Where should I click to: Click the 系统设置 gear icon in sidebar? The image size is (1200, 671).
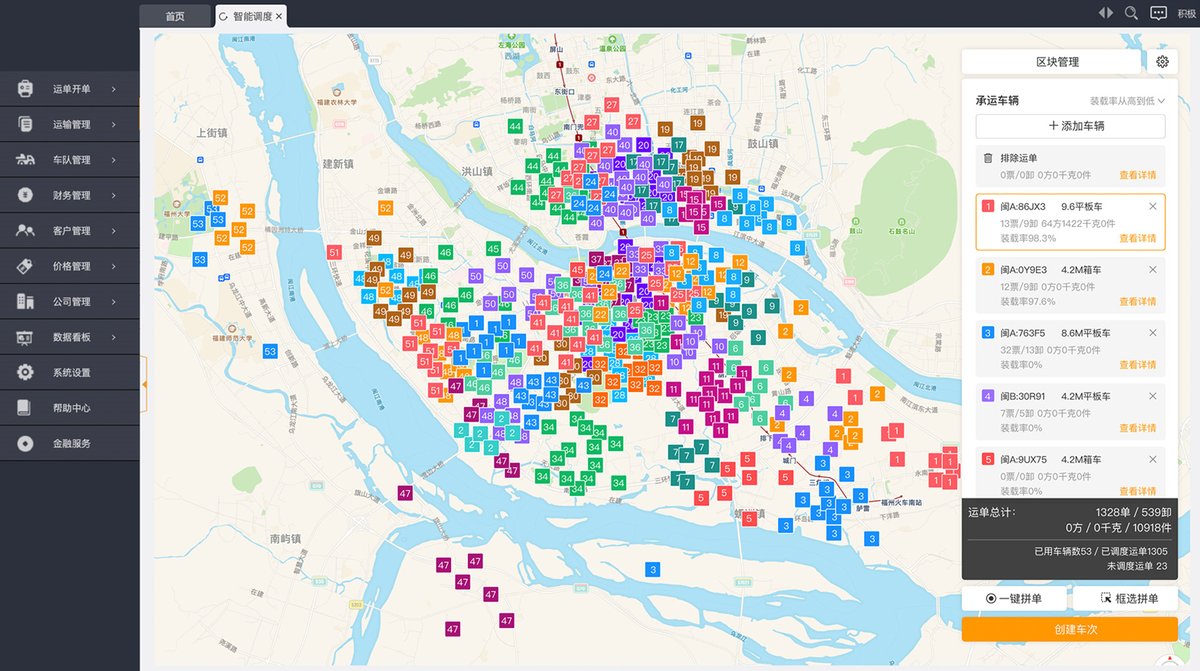pyautogui.click(x=25, y=373)
